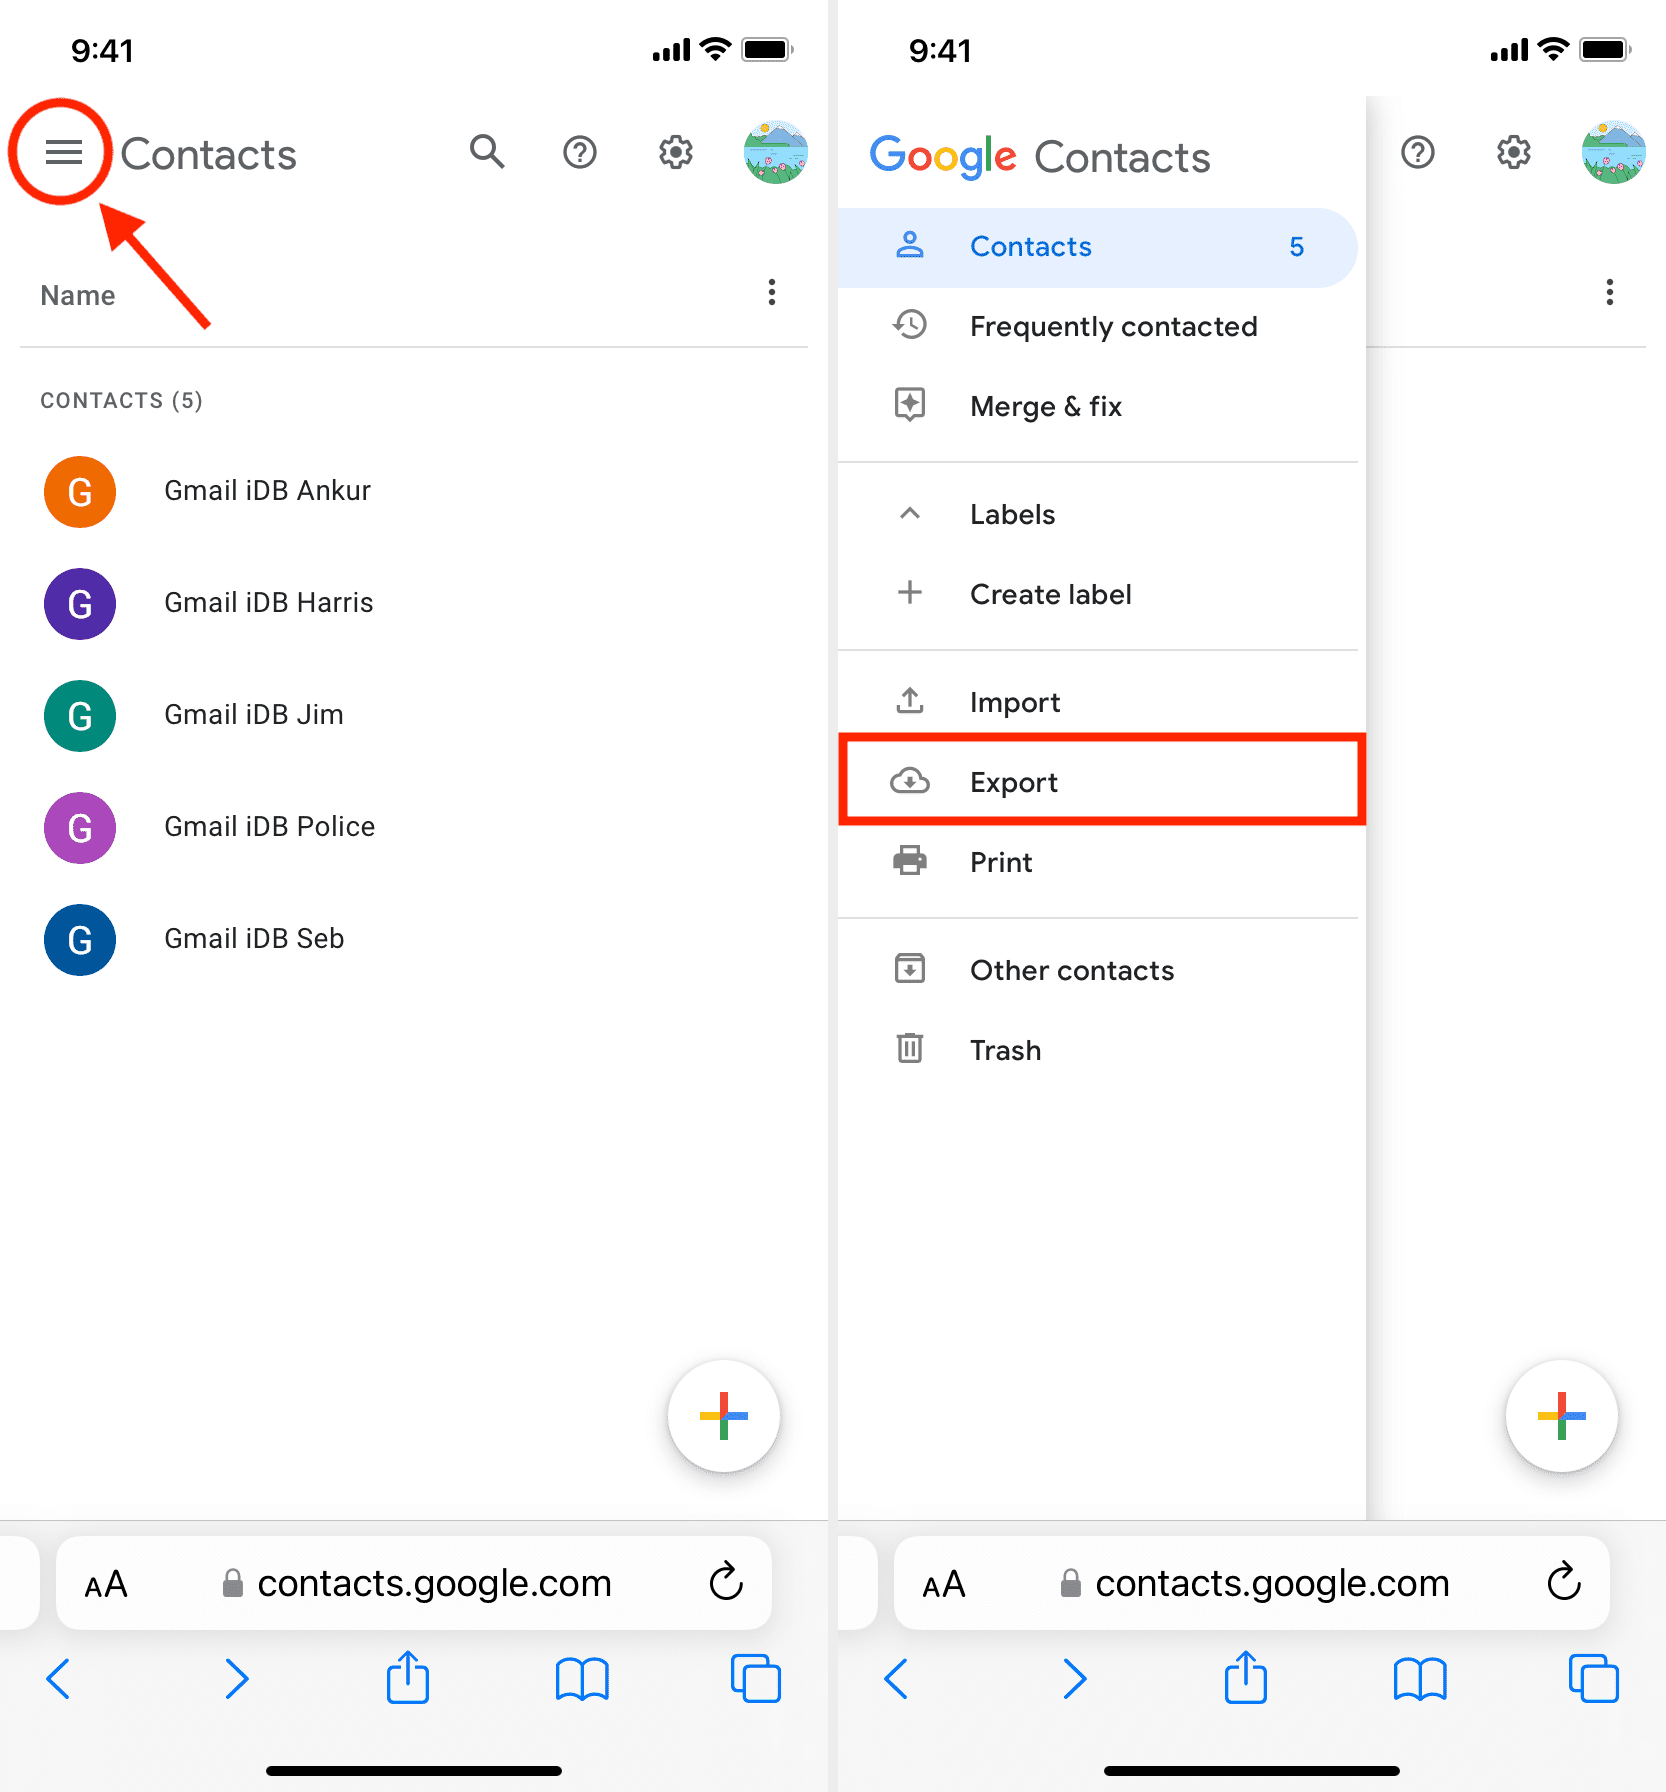Image resolution: width=1666 pixels, height=1792 pixels.
Task: Tap the share icon in left Safari
Action: (408, 1676)
